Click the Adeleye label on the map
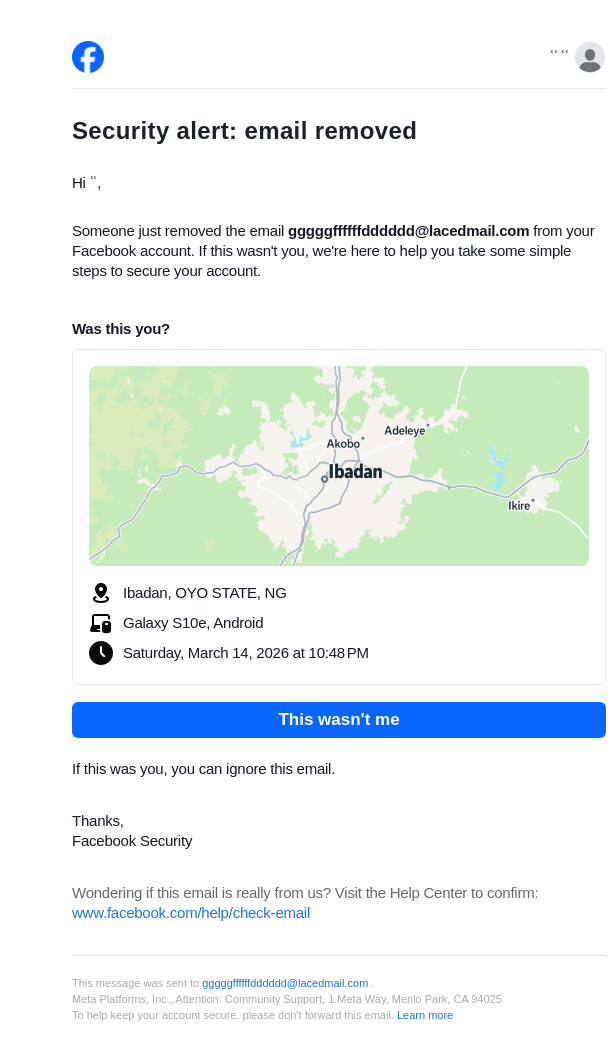614x1061 pixels. coord(405,431)
